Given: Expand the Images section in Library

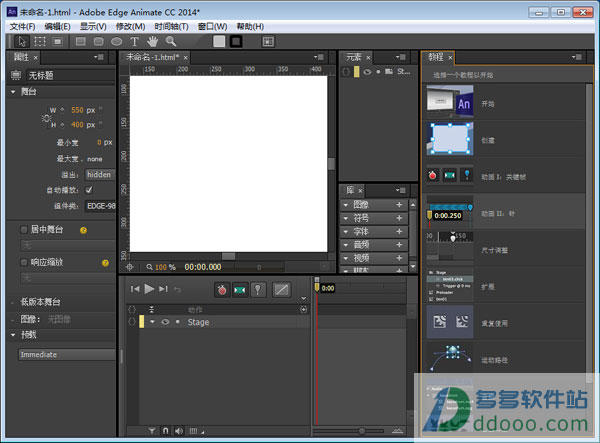Looking at the screenshot, I should click(346, 205).
